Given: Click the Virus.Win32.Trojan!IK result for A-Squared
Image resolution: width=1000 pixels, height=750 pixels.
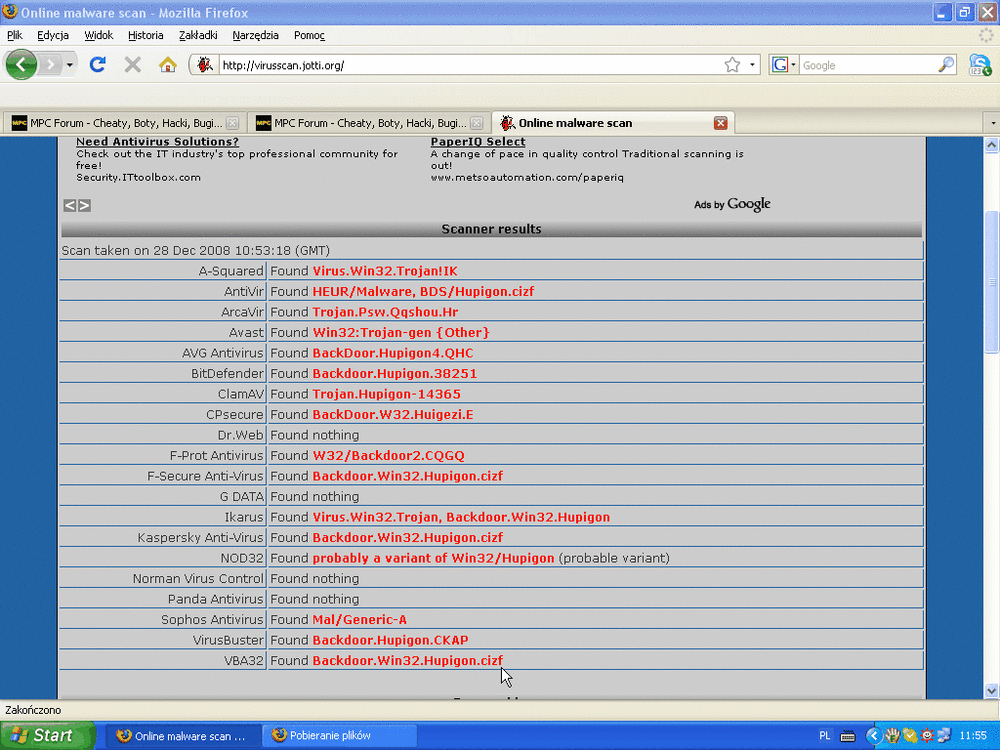Looking at the screenshot, I should 385,271.
